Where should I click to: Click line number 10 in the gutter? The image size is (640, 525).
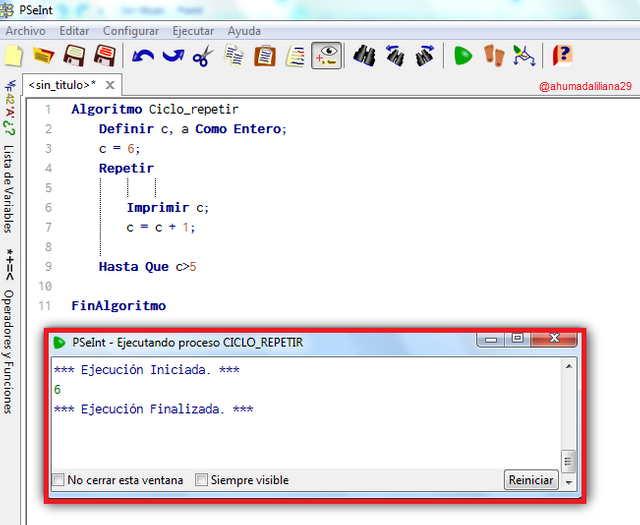pos(45,286)
